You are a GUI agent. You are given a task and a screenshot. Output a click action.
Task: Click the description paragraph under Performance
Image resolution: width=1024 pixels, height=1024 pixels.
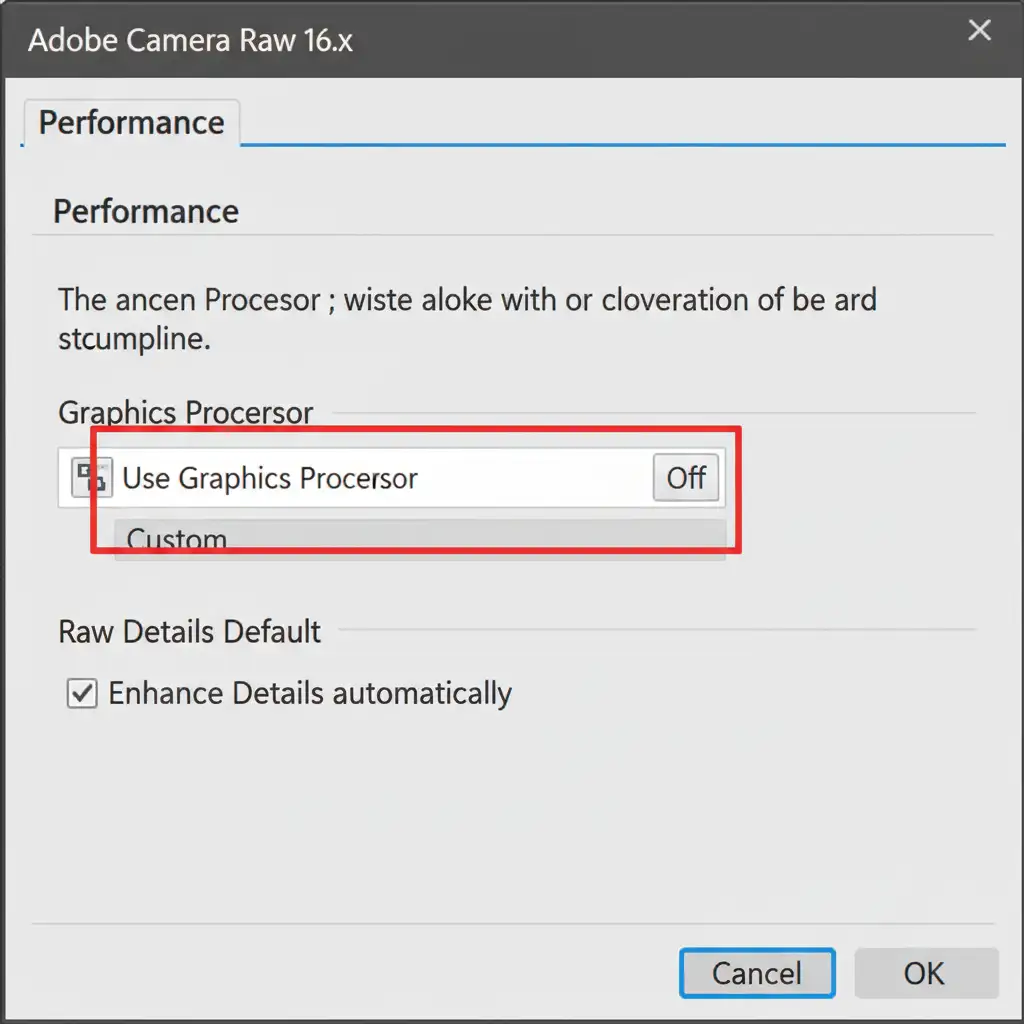click(x=466, y=317)
